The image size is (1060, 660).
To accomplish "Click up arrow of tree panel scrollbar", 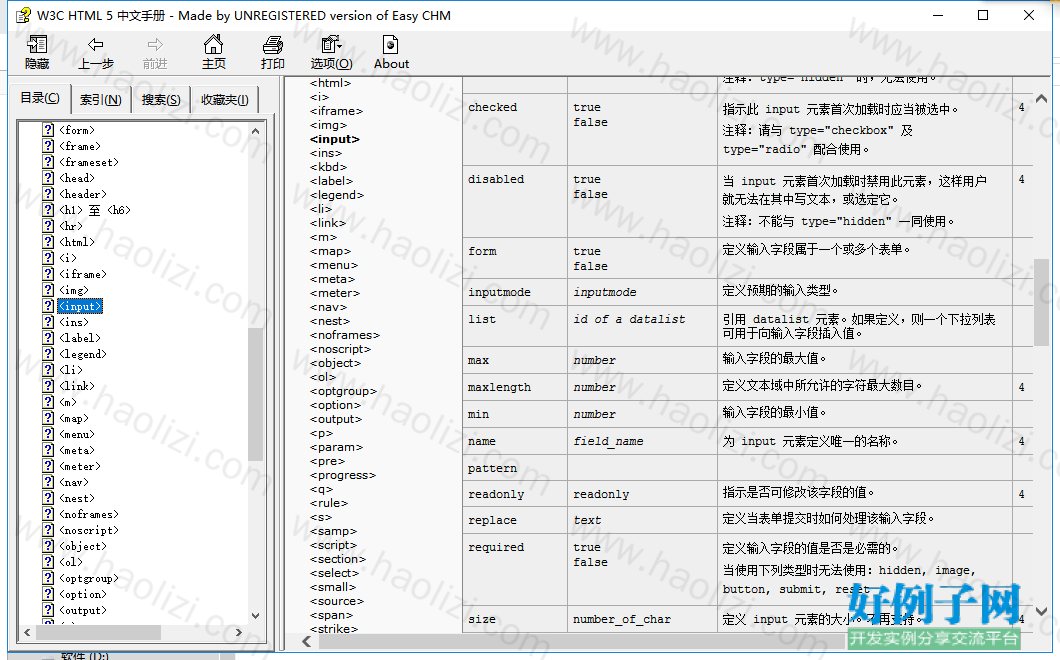I will click(256, 131).
